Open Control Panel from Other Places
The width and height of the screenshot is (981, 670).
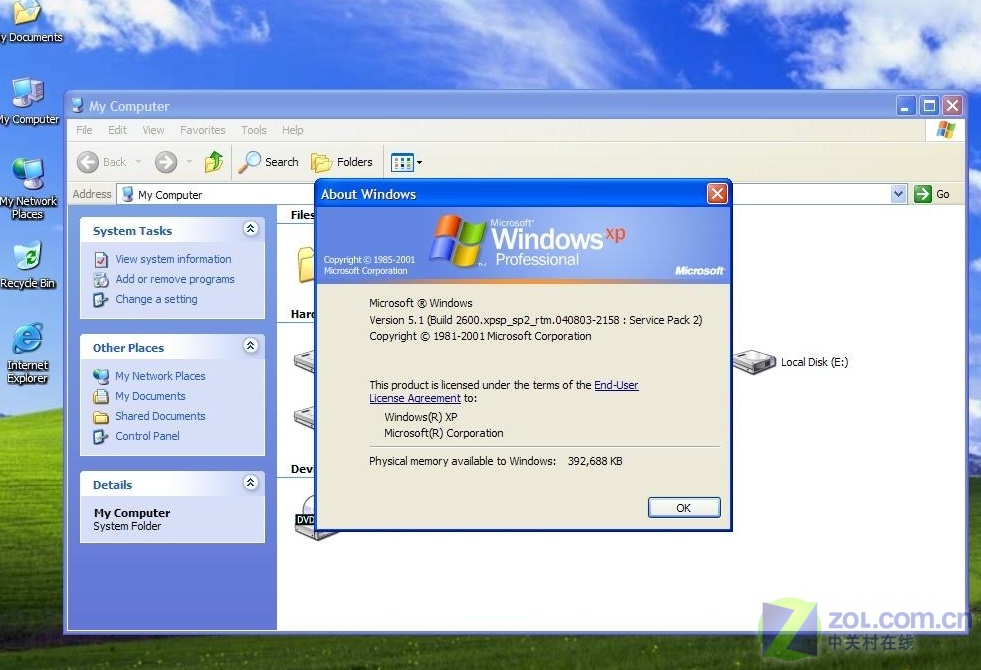pyautogui.click(x=146, y=436)
